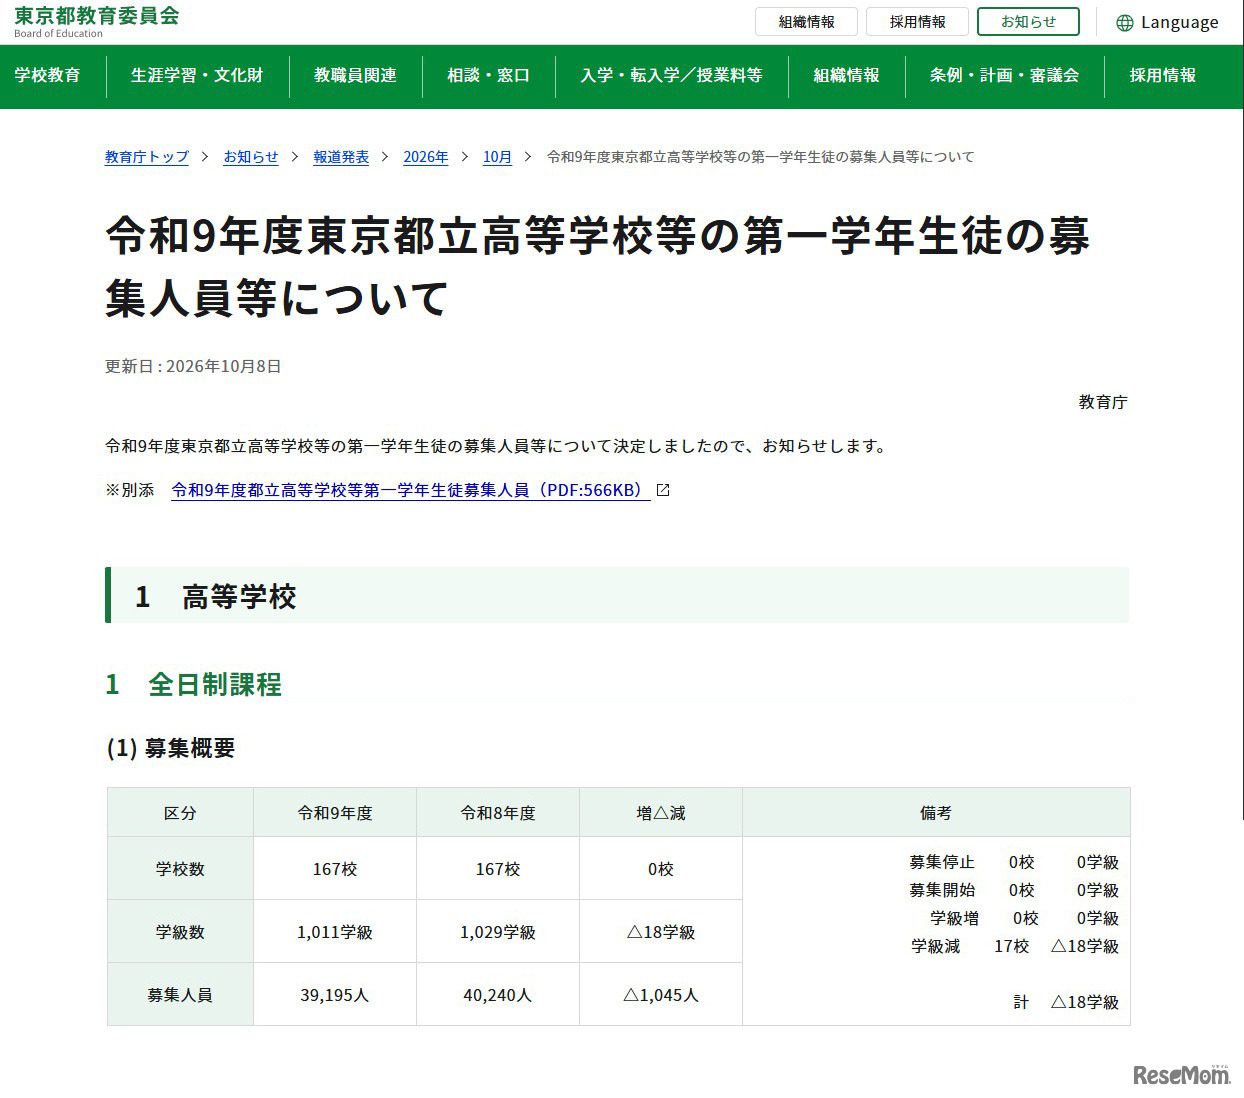Click the 令和9年度 table header
The width and height of the screenshot is (1244, 1098).
(x=335, y=813)
